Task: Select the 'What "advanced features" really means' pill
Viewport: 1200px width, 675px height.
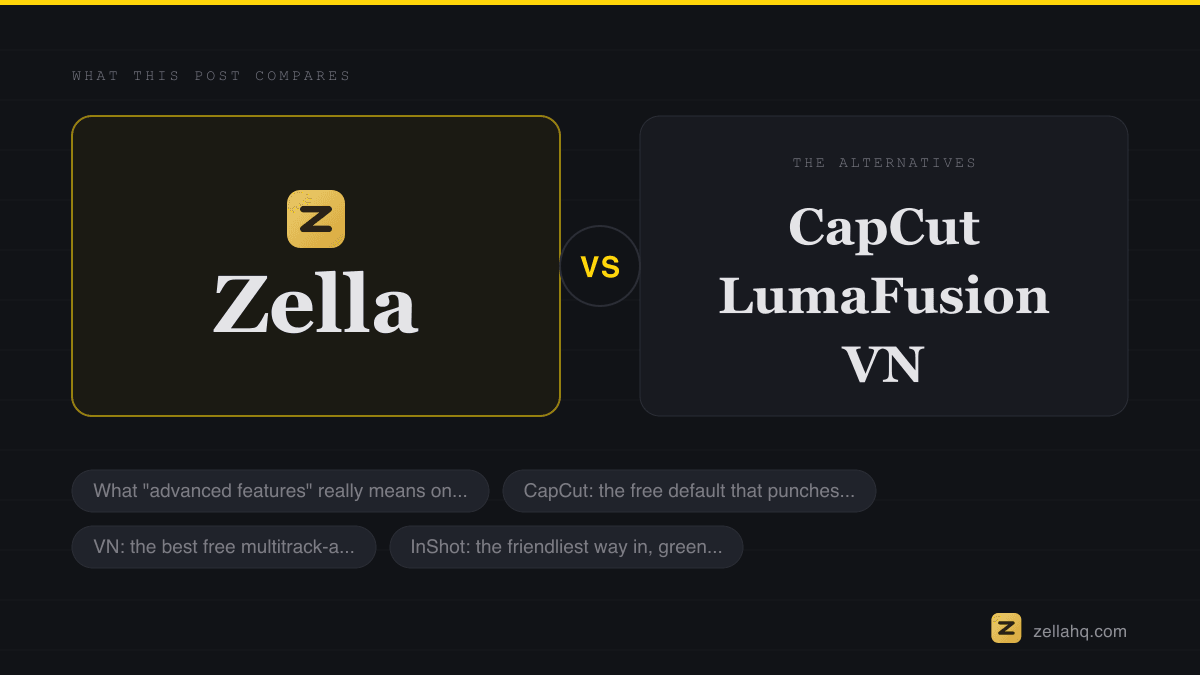Action: tap(280, 491)
